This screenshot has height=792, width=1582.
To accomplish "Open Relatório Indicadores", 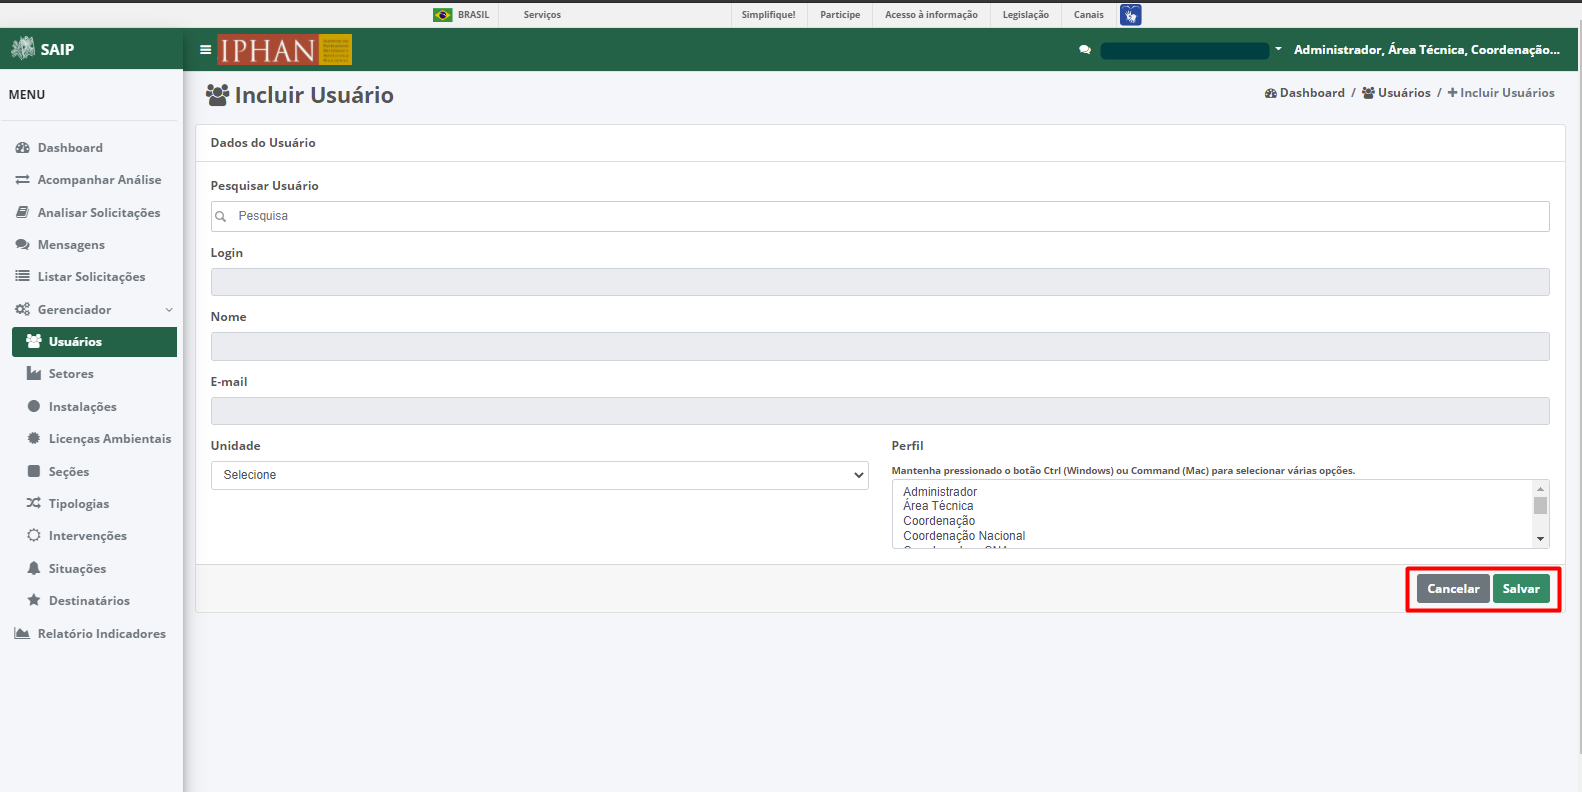I will [102, 634].
